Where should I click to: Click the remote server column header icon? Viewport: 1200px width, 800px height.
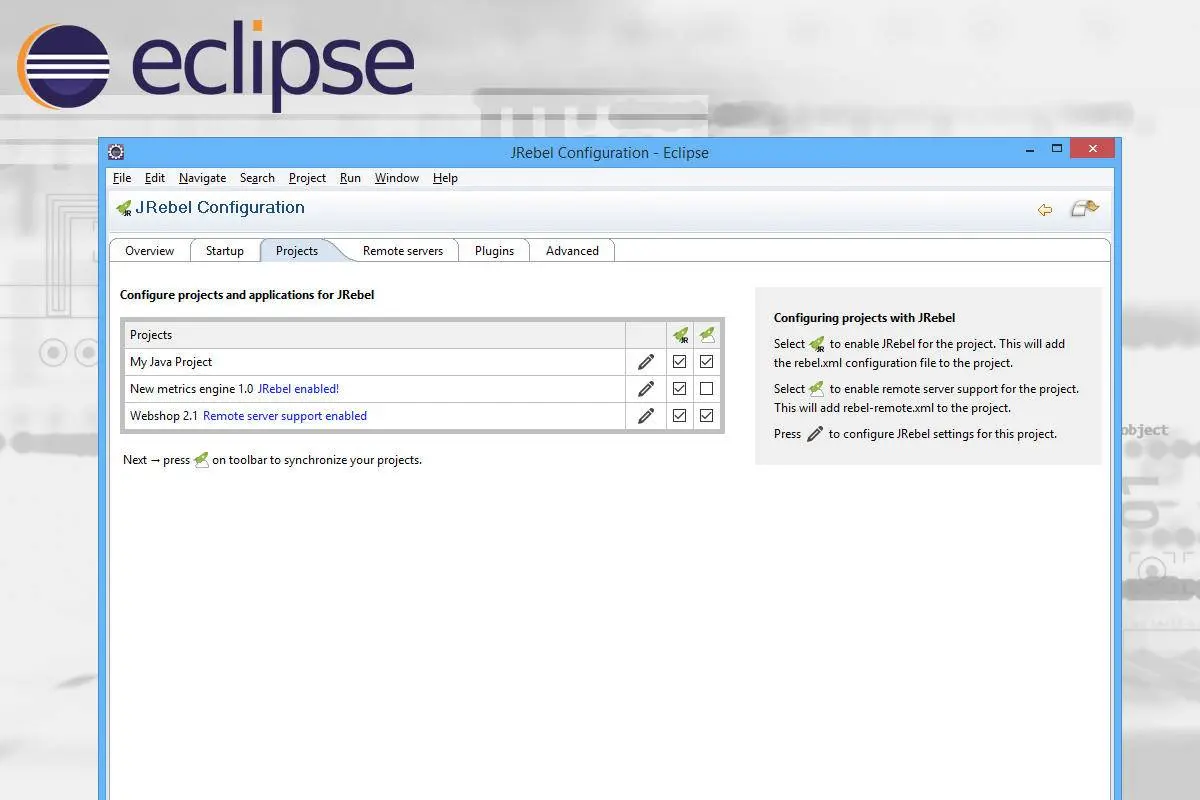(x=707, y=335)
